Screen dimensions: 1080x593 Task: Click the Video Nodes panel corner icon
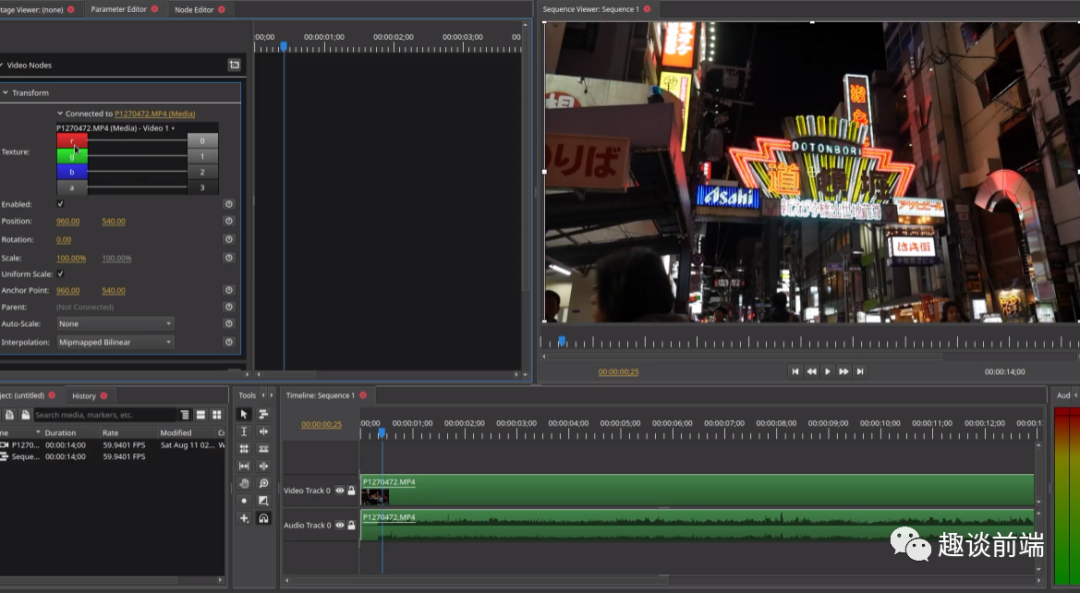click(234, 65)
